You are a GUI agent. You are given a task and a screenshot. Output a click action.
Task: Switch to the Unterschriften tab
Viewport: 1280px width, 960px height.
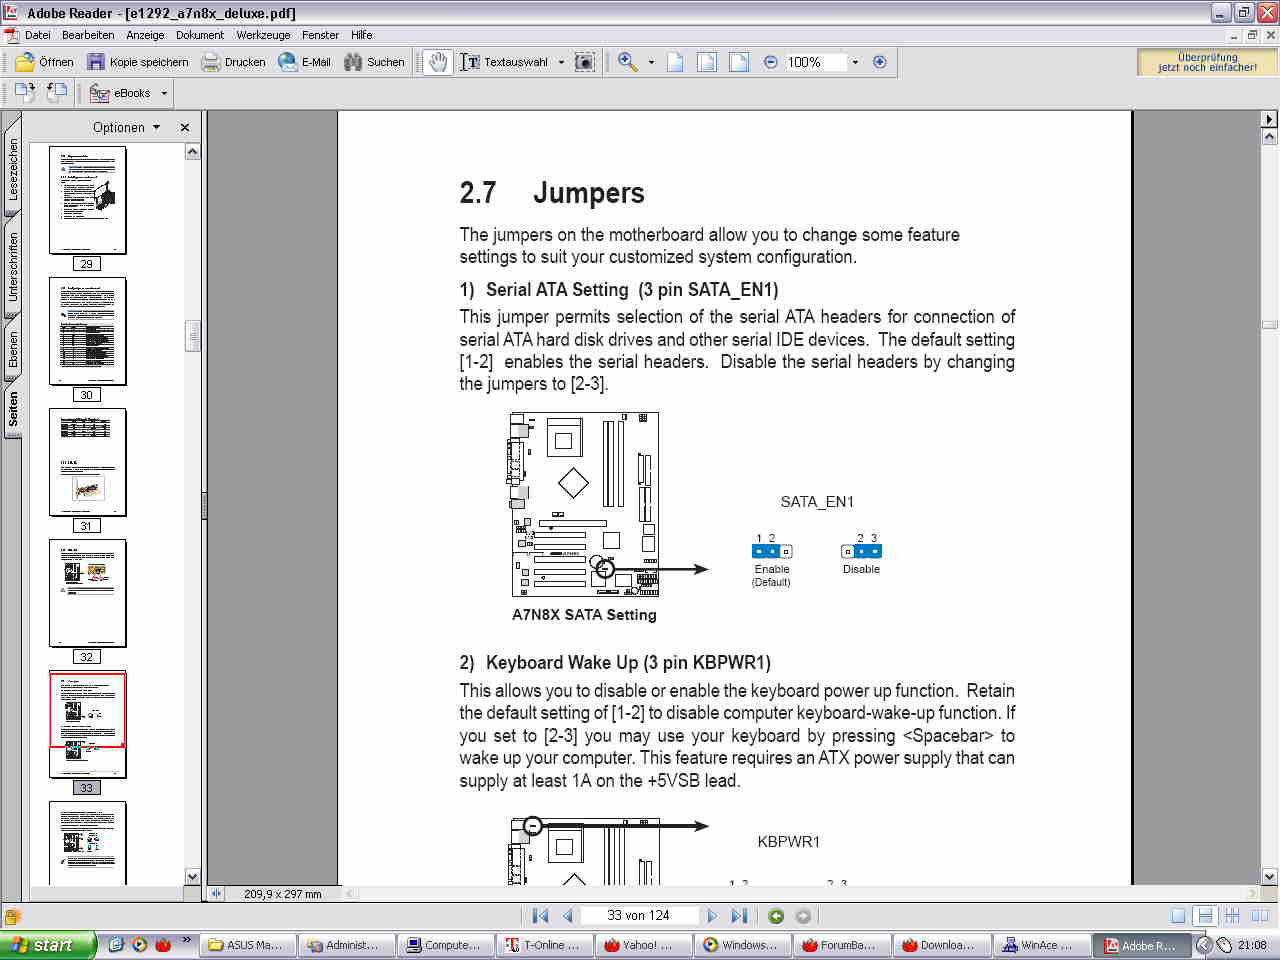(x=13, y=267)
